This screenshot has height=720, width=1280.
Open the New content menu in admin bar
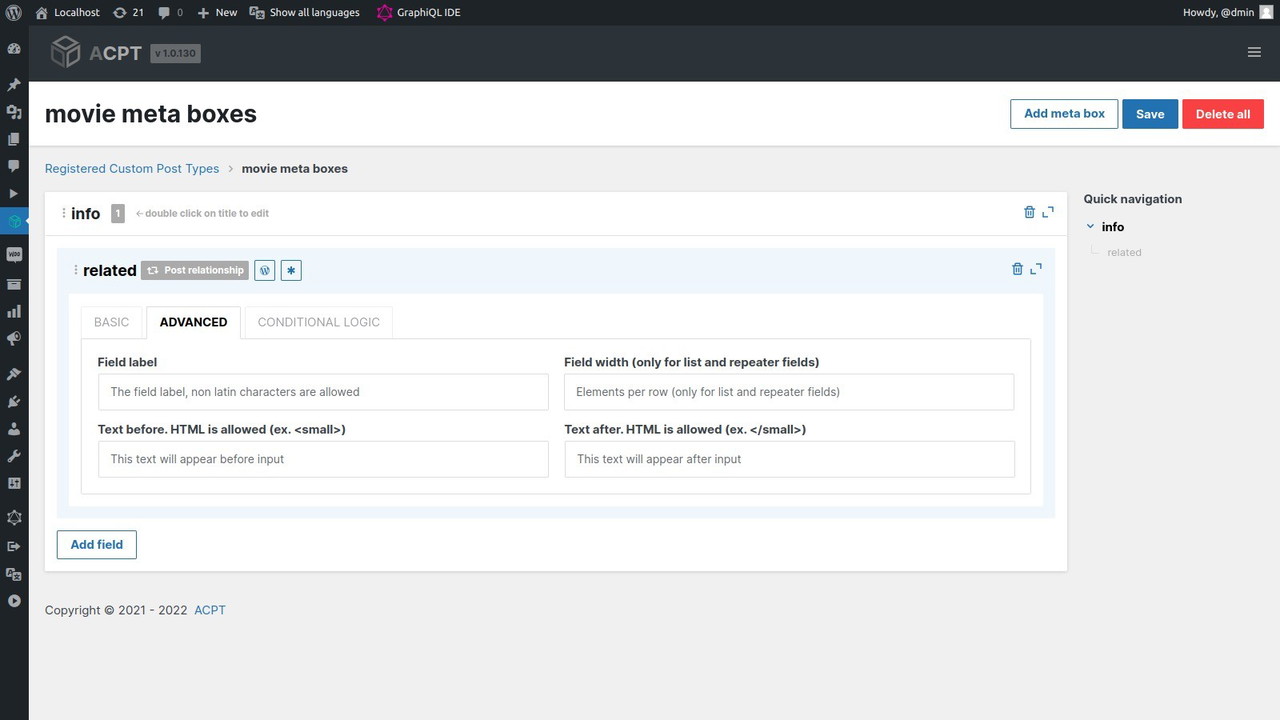click(x=217, y=12)
